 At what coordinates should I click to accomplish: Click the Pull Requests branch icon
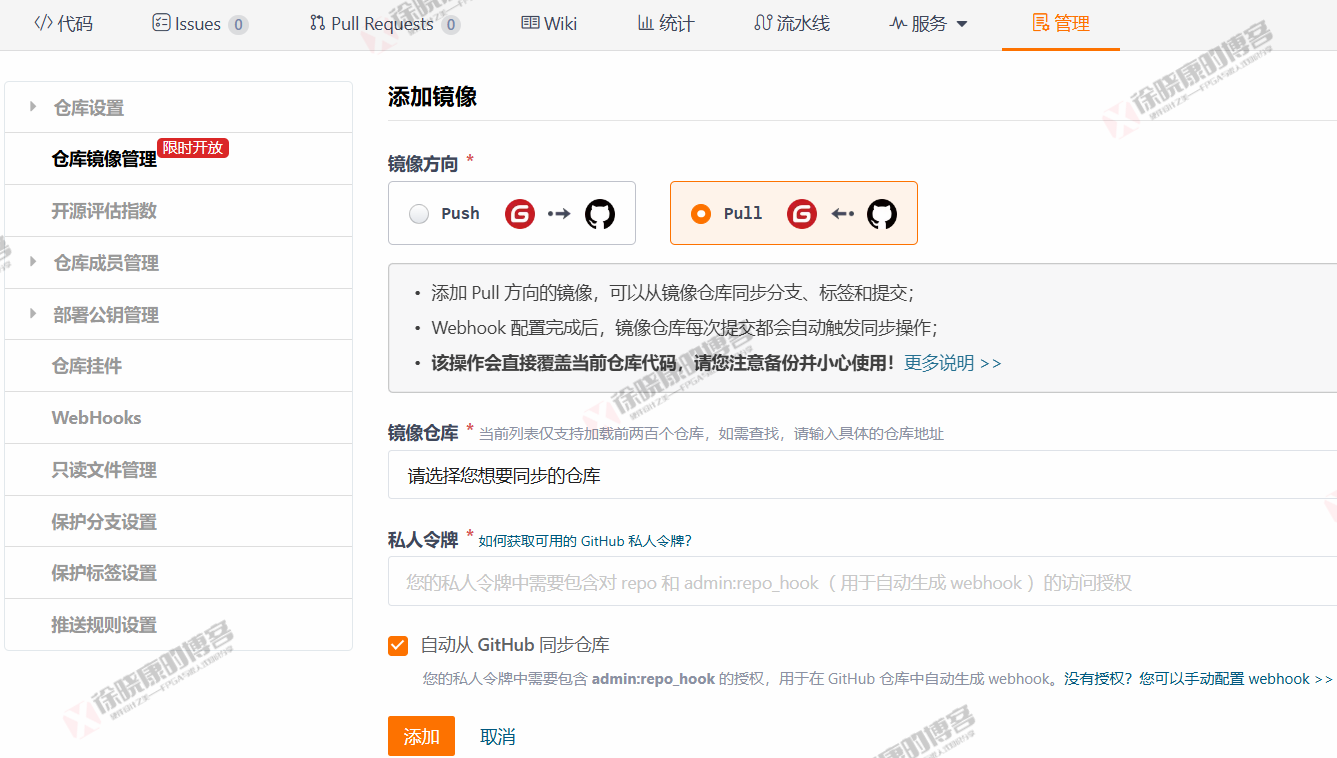318,23
